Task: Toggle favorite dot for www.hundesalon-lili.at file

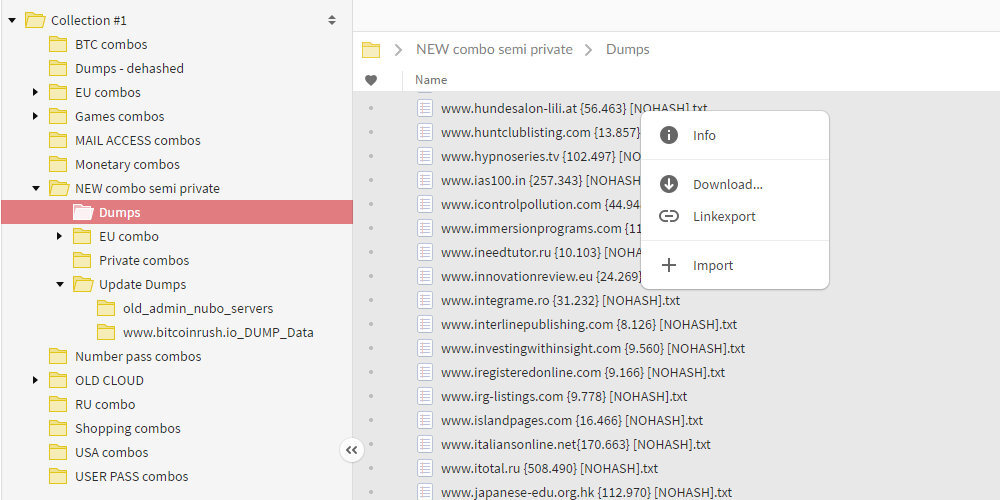Action: pyautogui.click(x=371, y=108)
